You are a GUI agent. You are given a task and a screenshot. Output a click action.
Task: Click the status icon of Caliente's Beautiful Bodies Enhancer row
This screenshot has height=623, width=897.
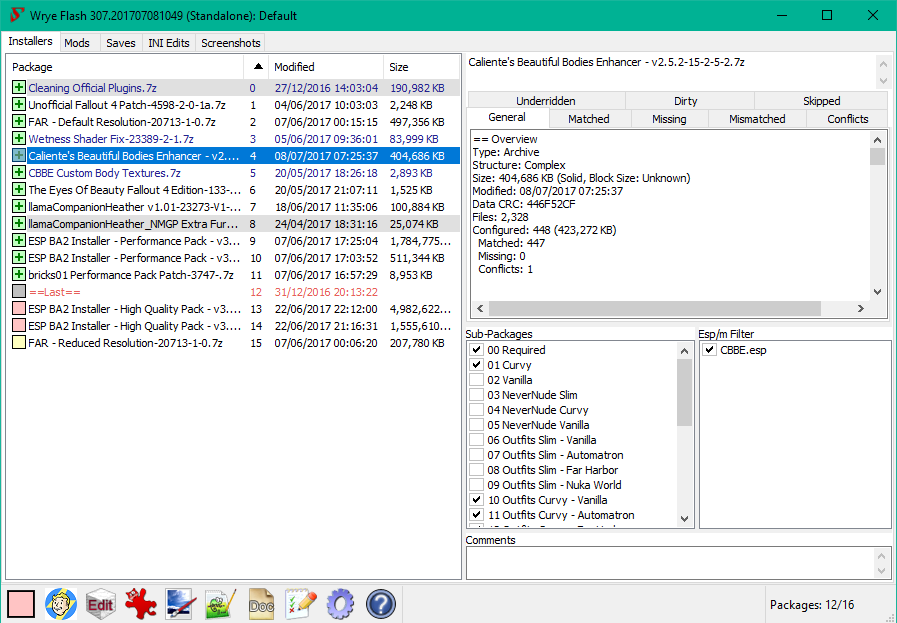click(x=19, y=156)
